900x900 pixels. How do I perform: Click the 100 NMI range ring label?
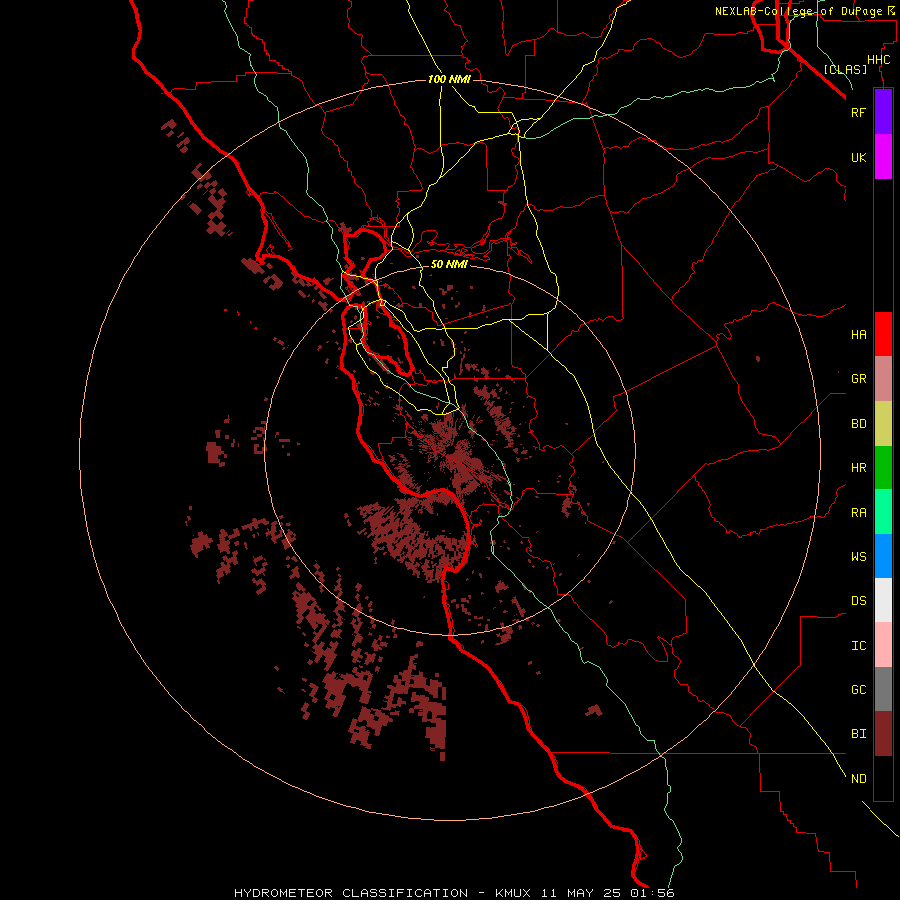tap(449, 79)
